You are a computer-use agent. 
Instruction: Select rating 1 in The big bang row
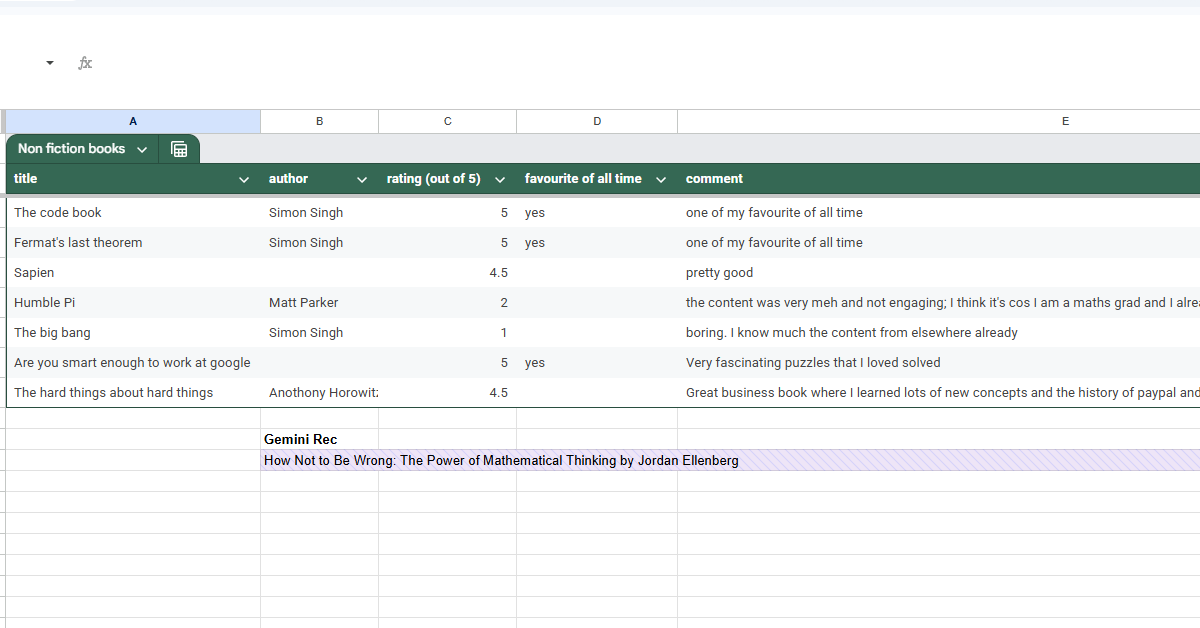coord(447,332)
